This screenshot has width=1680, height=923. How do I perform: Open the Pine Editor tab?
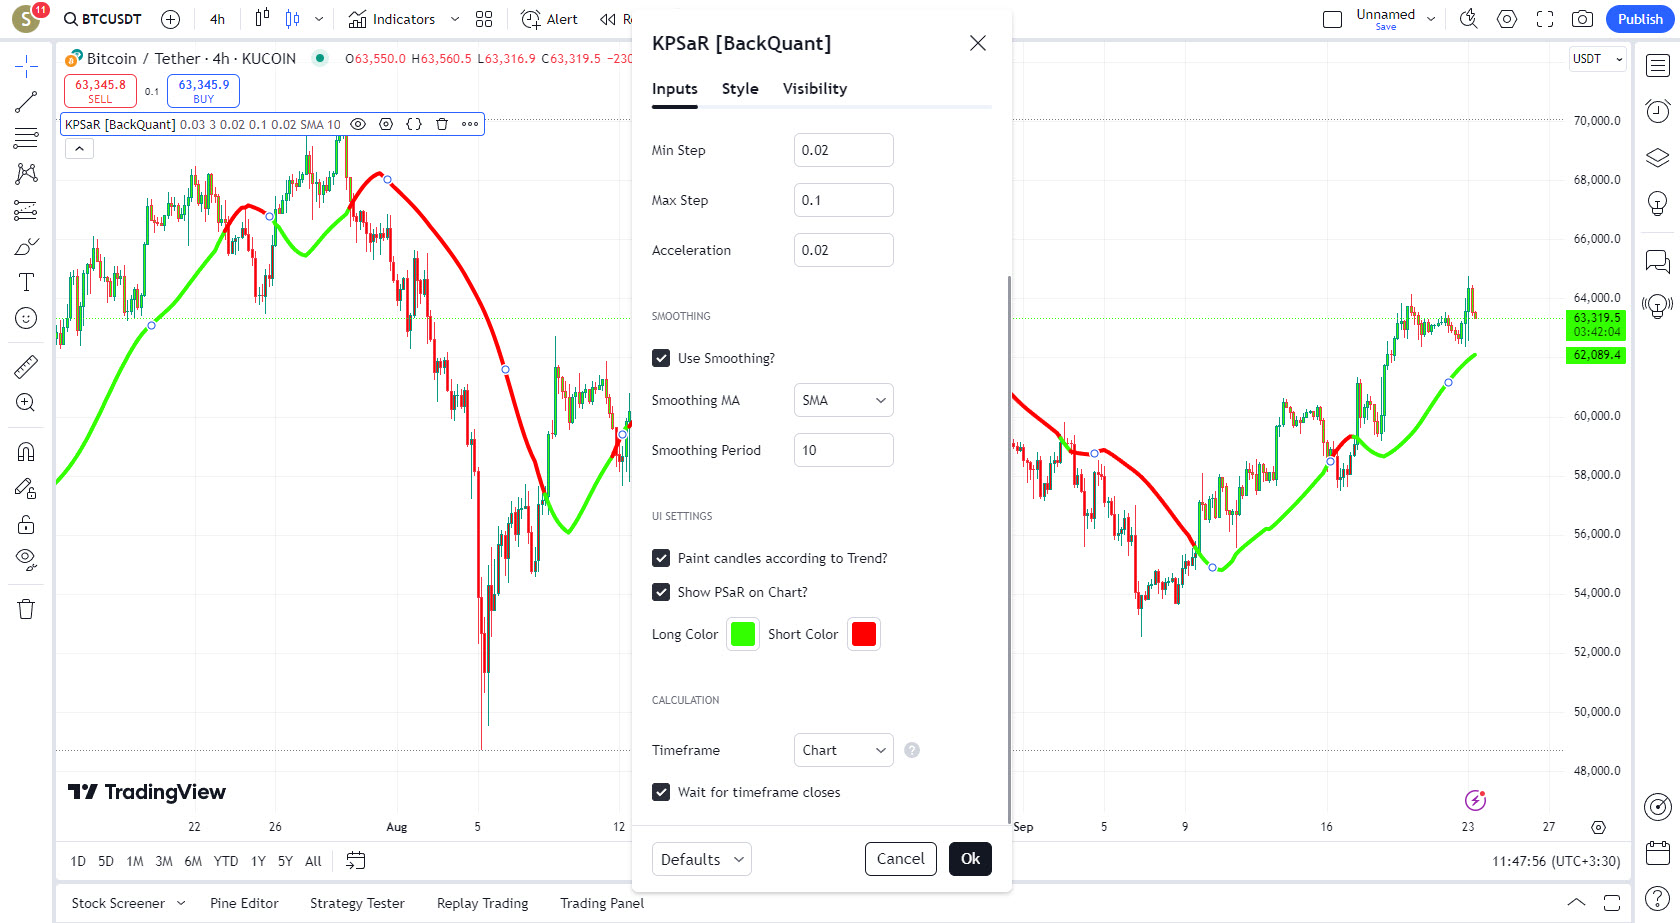pos(244,903)
